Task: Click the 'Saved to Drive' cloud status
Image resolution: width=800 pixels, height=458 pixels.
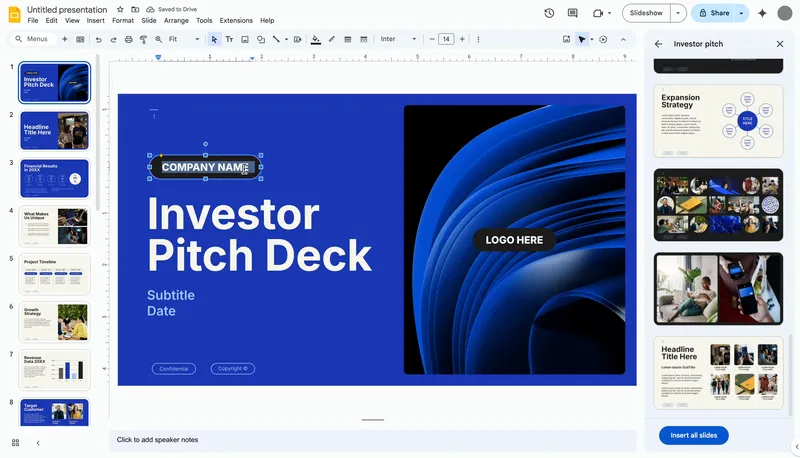Action: click(x=171, y=10)
